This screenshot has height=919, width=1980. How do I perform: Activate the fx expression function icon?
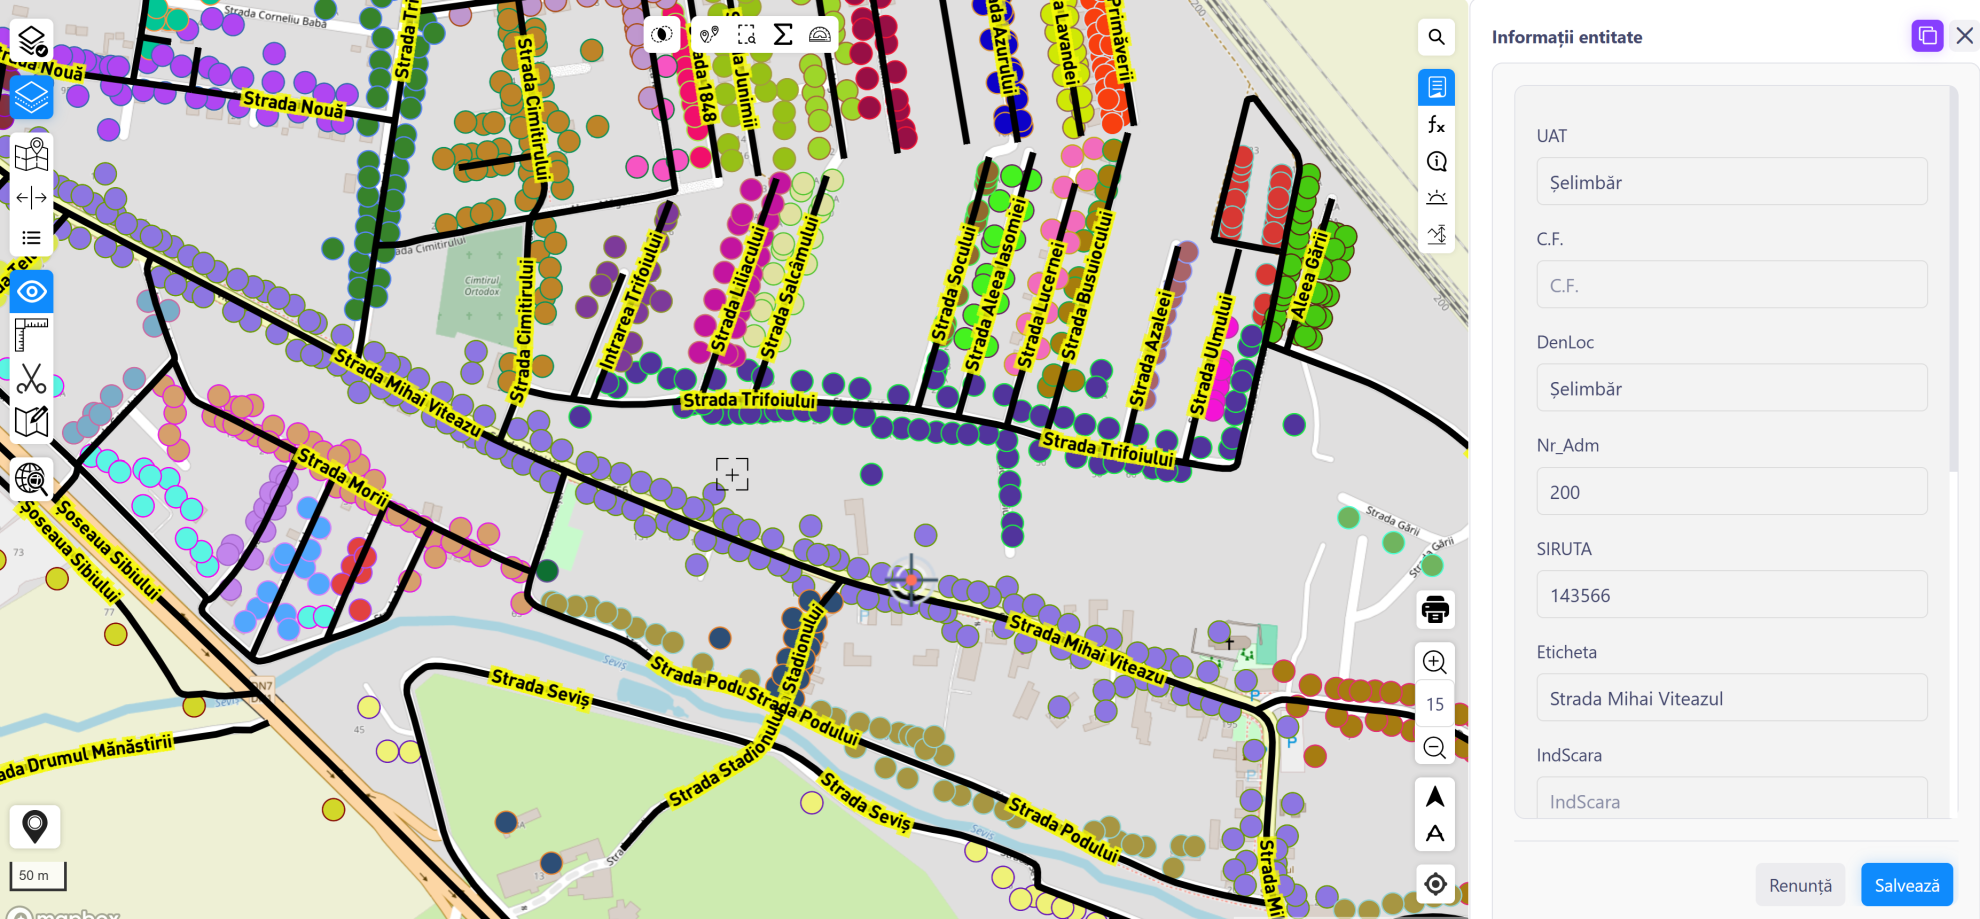coord(1436,124)
